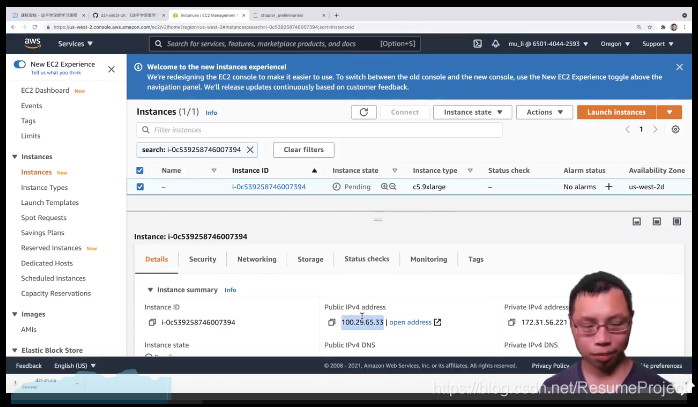Switch to the Status checks tab

click(x=367, y=259)
